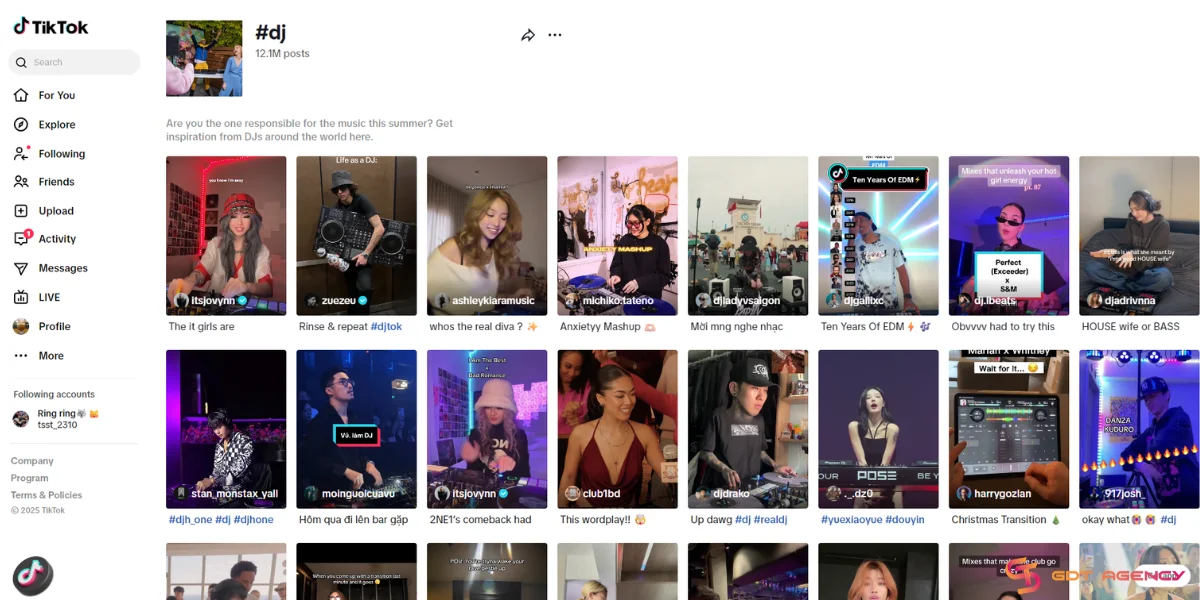Expand the Company footer section
The width and height of the screenshot is (1200, 600).
pyautogui.click(x=32, y=461)
